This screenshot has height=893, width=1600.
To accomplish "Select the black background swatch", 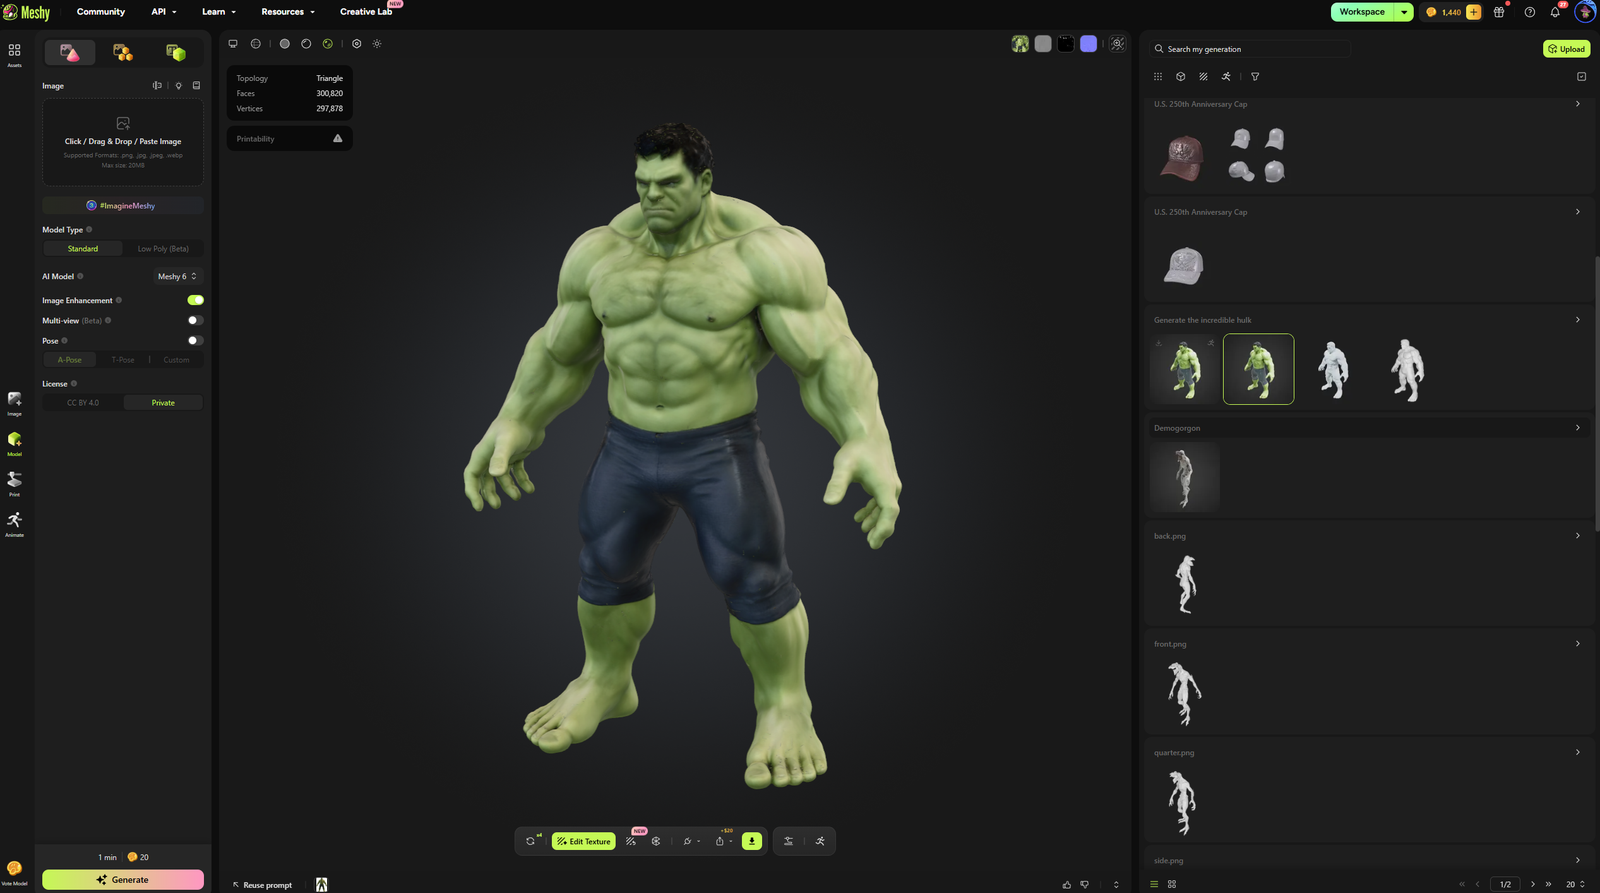I will (x=1066, y=44).
